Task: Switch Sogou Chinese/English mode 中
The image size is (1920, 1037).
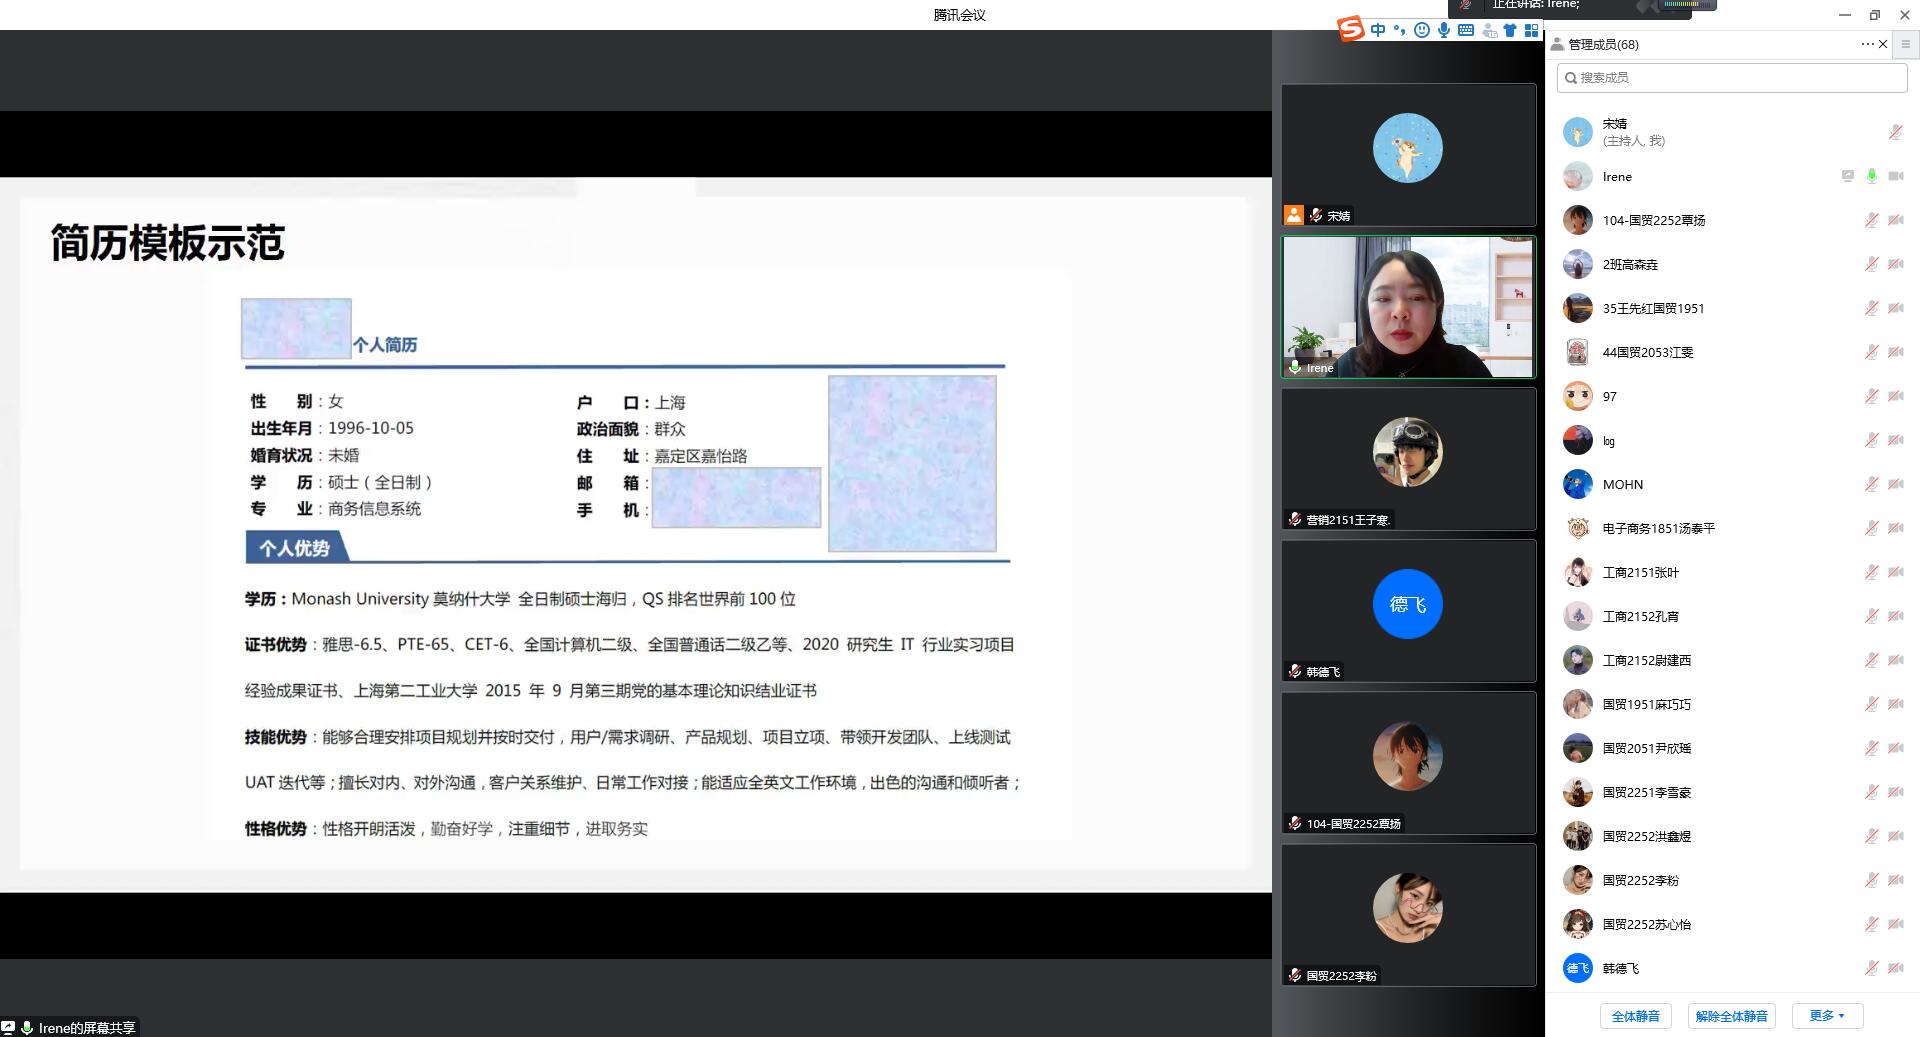Action: [1378, 30]
